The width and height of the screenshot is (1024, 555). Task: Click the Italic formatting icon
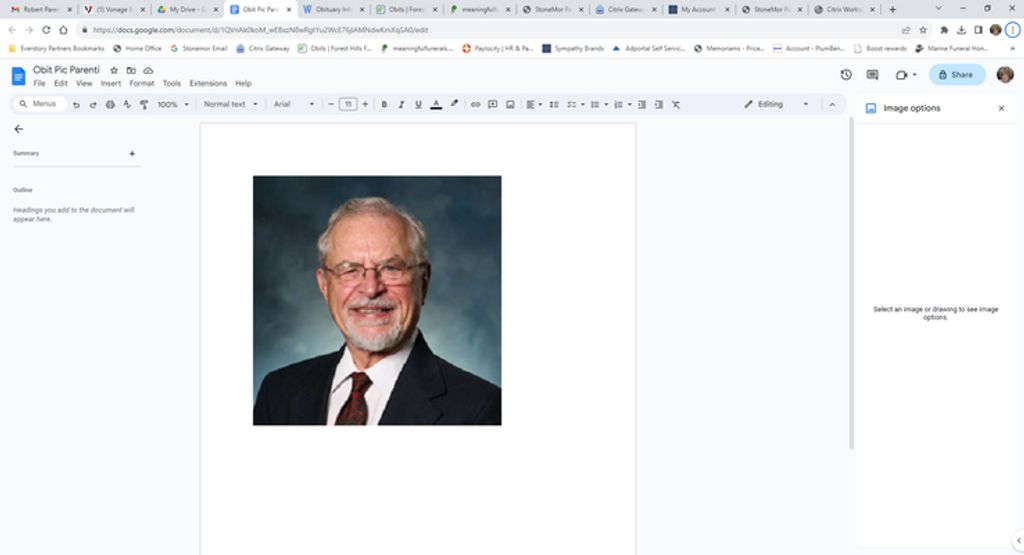coord(401,104)
